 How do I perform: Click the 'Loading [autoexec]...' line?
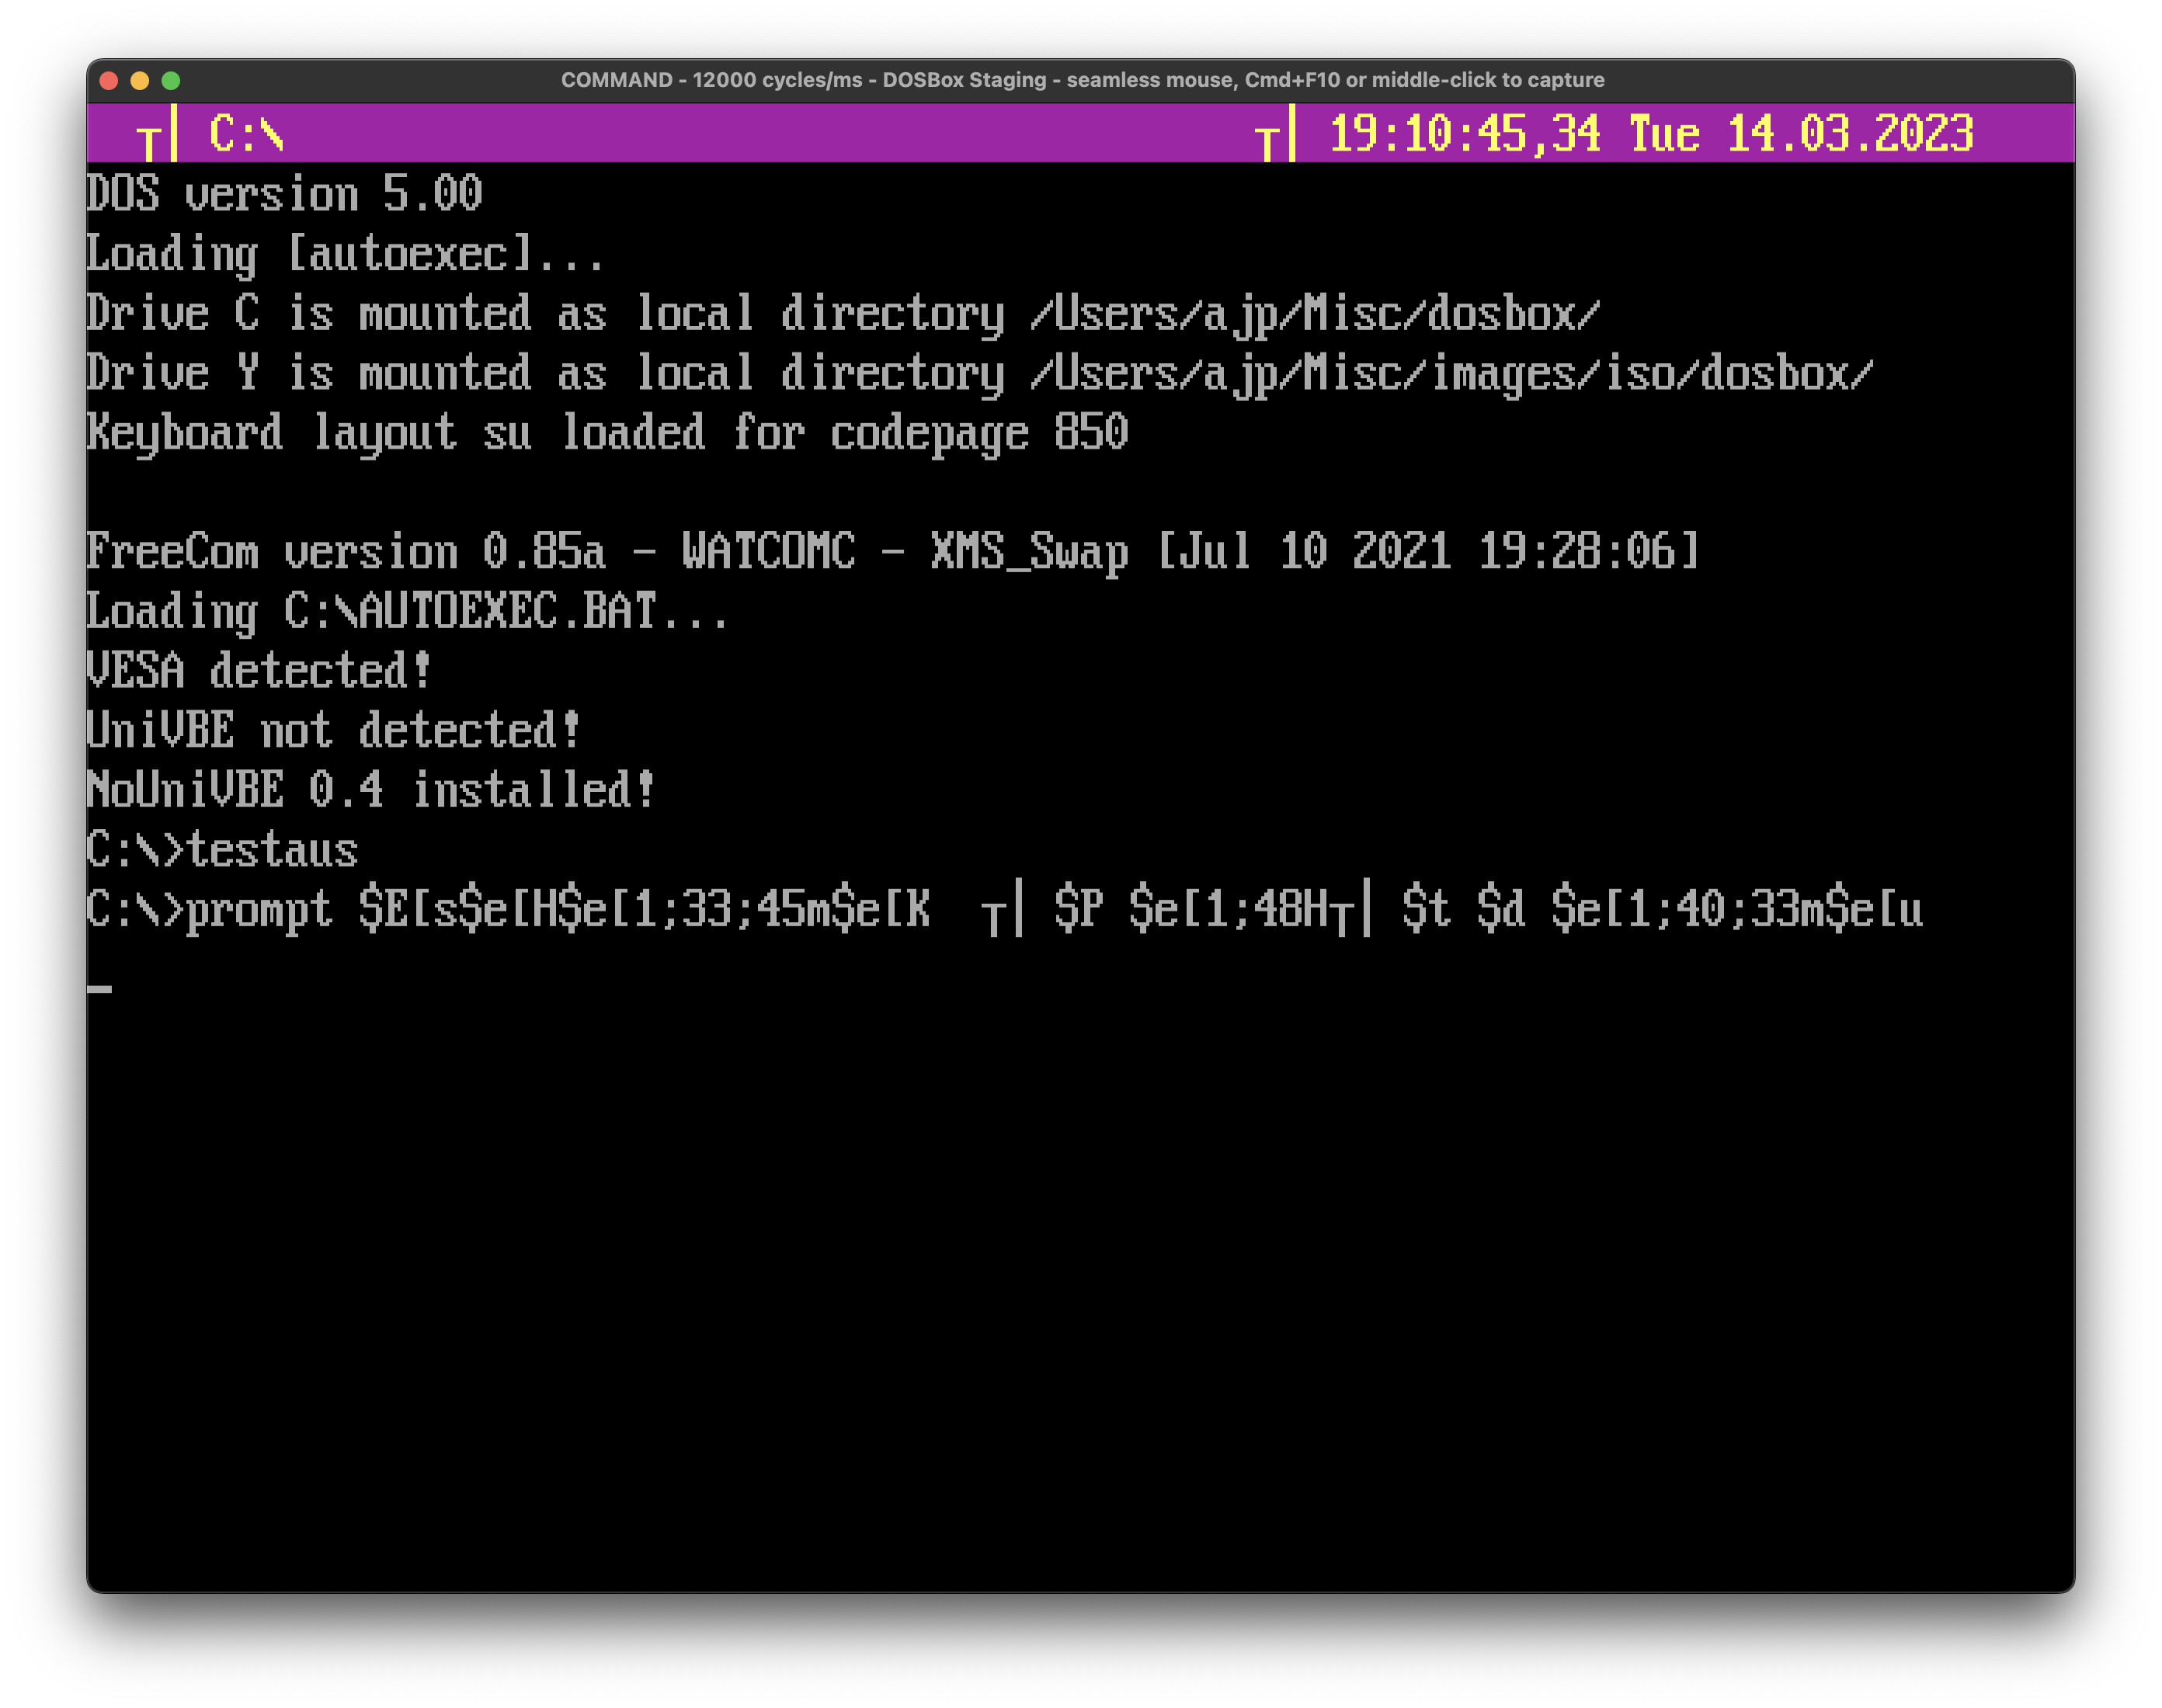coord(345,254)
